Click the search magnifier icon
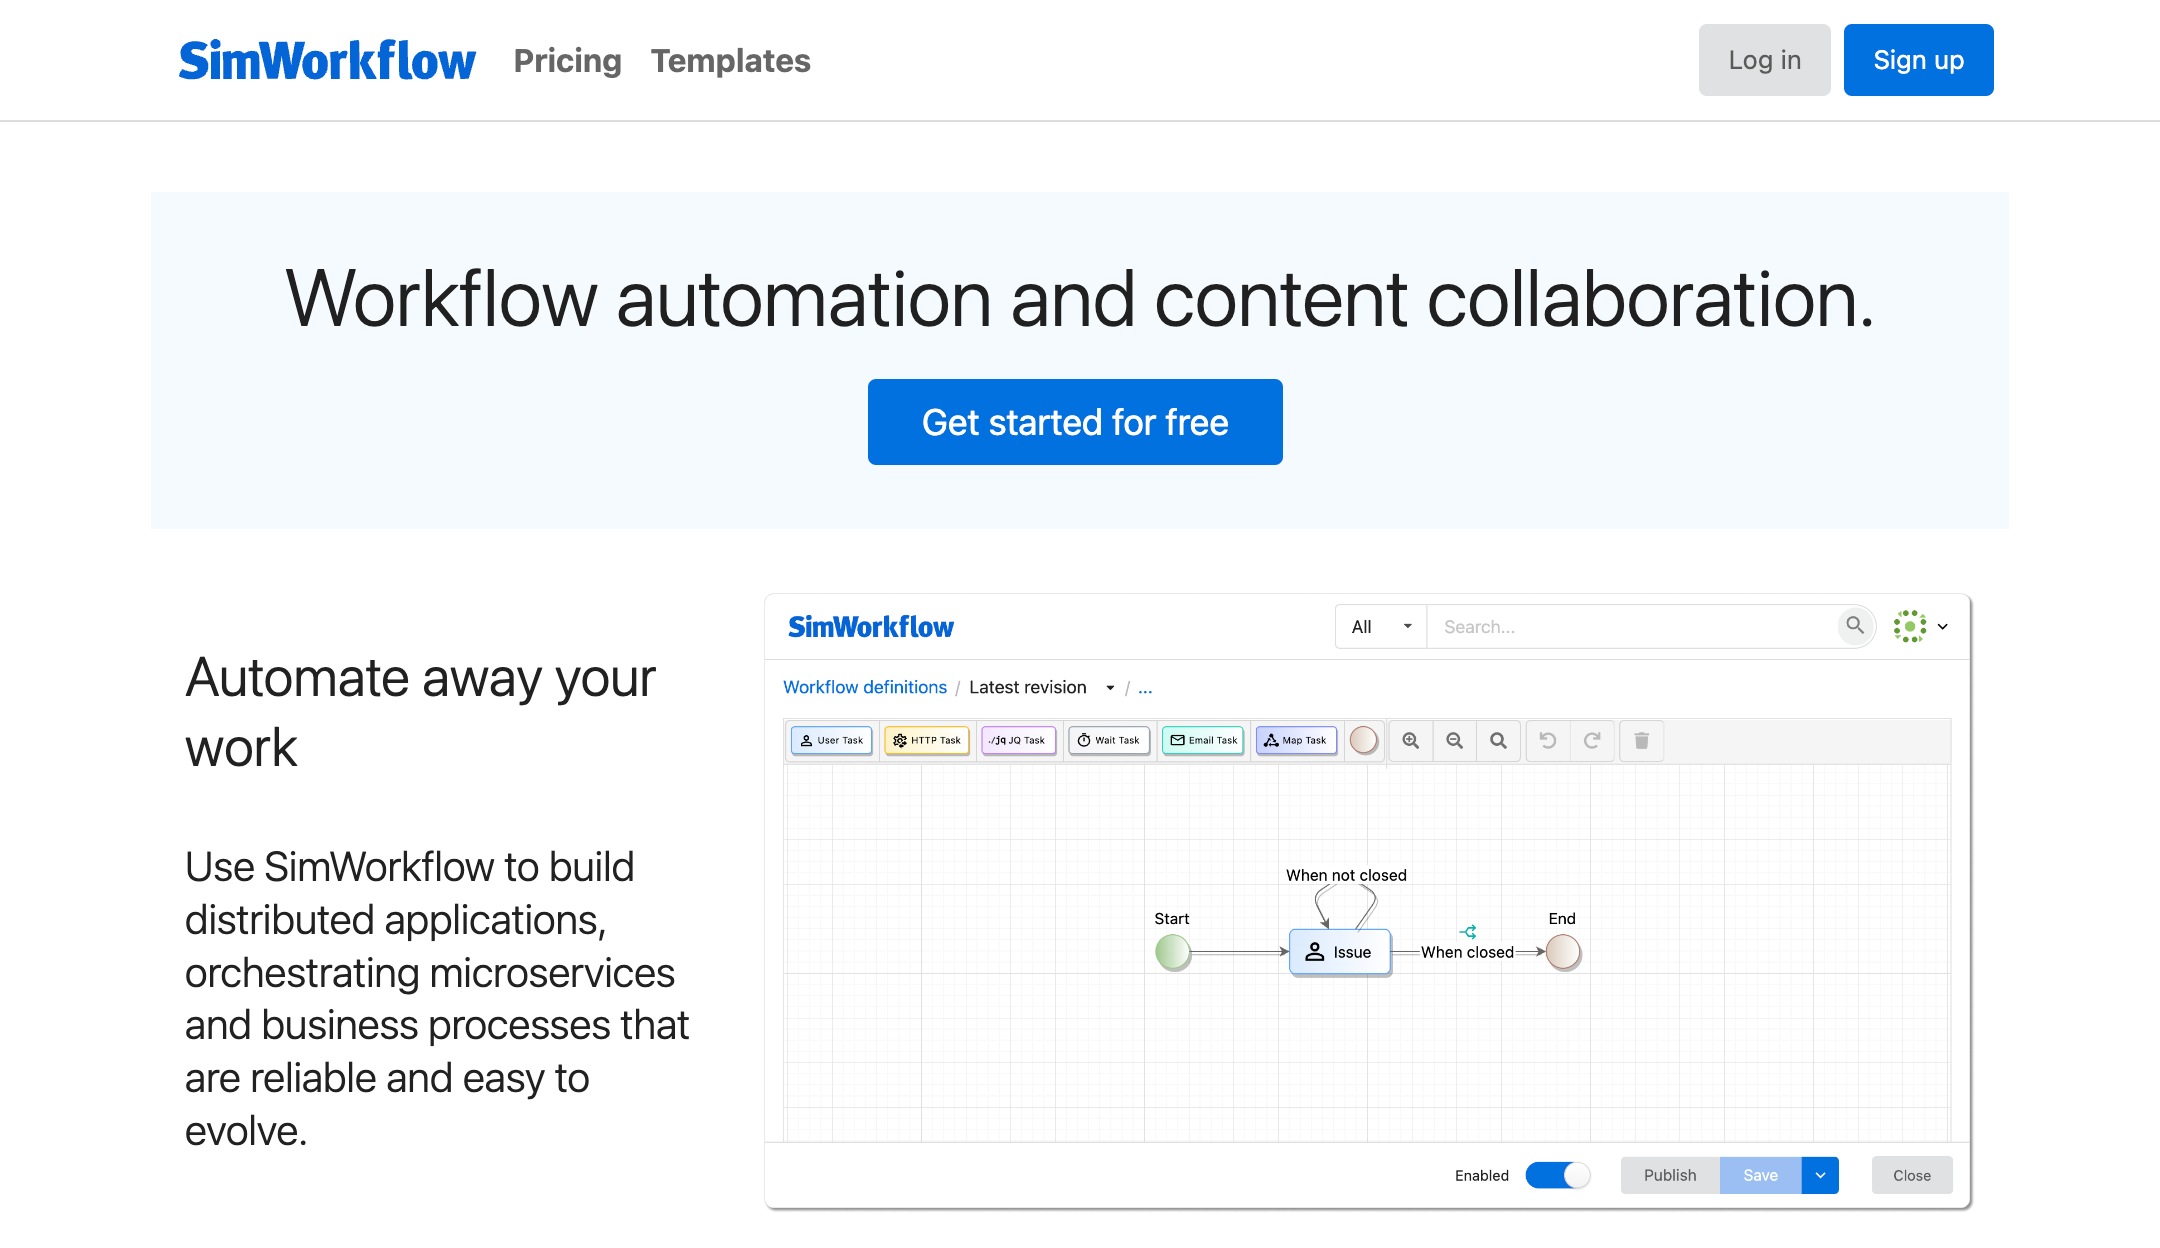Image resolution: width=2160 pixels, height=1248 pixels. pos(1855,626)
